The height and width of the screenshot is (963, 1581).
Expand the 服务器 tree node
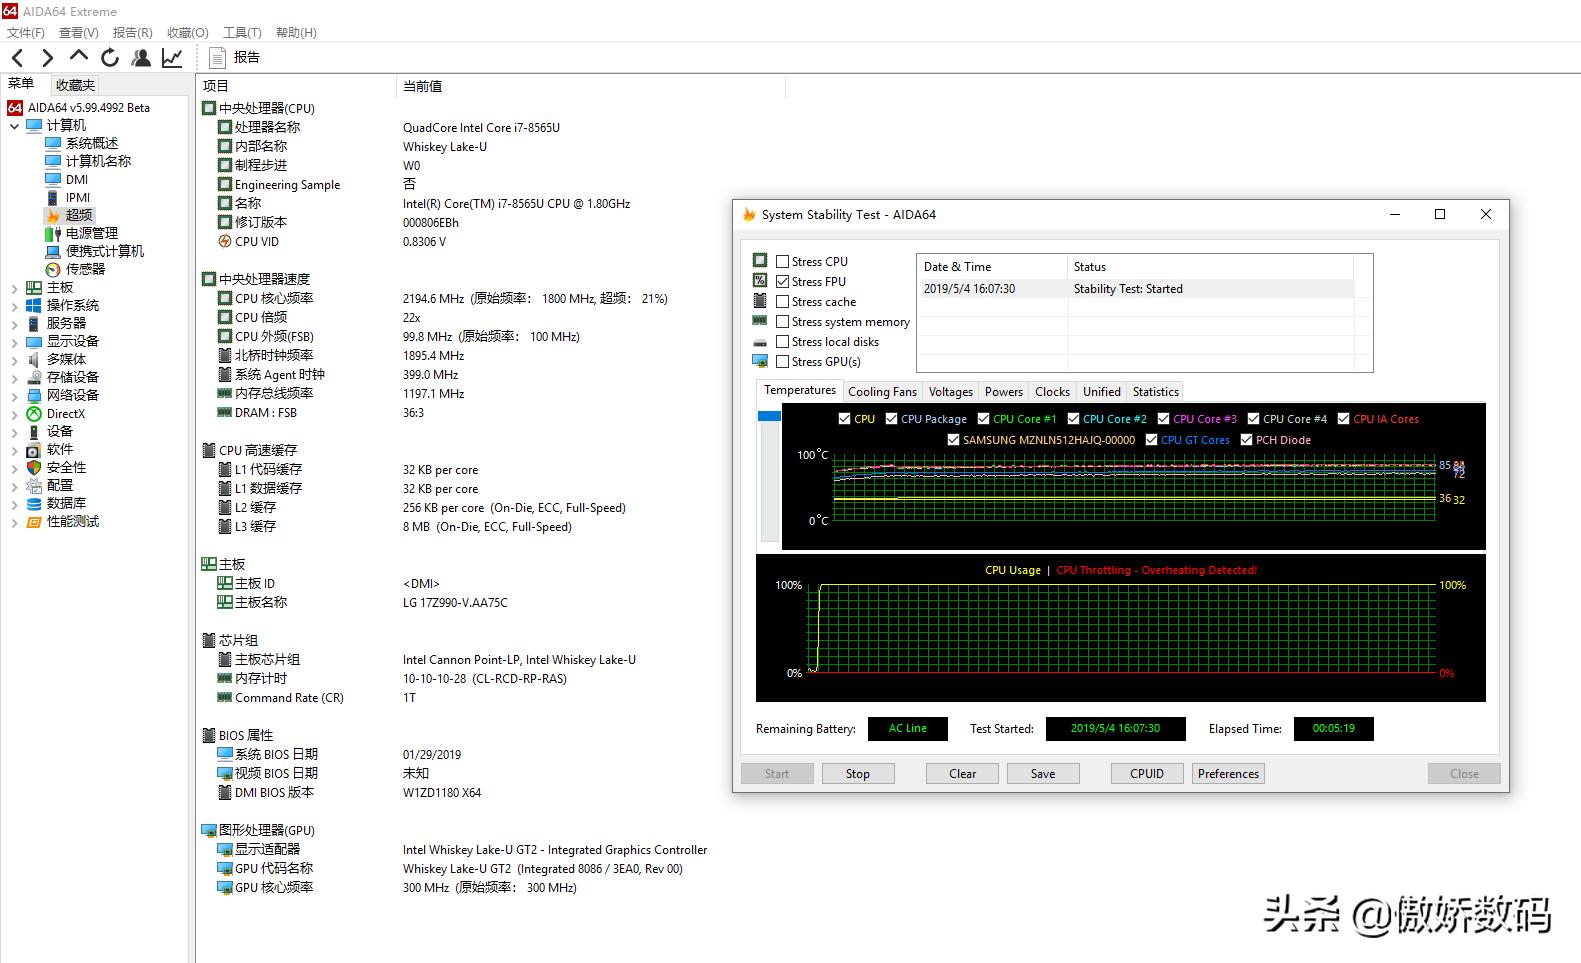tap(14, 324)
